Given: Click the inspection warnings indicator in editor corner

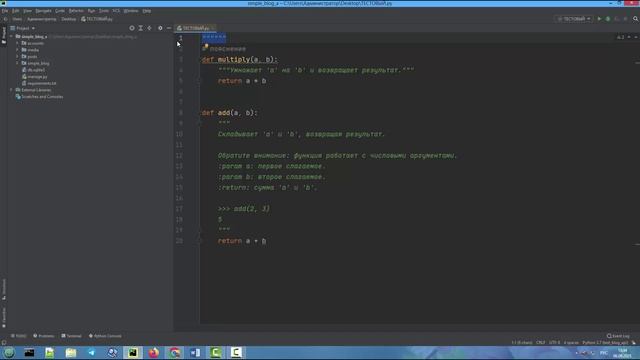Looking at the screenshot, I should point(620,37).
